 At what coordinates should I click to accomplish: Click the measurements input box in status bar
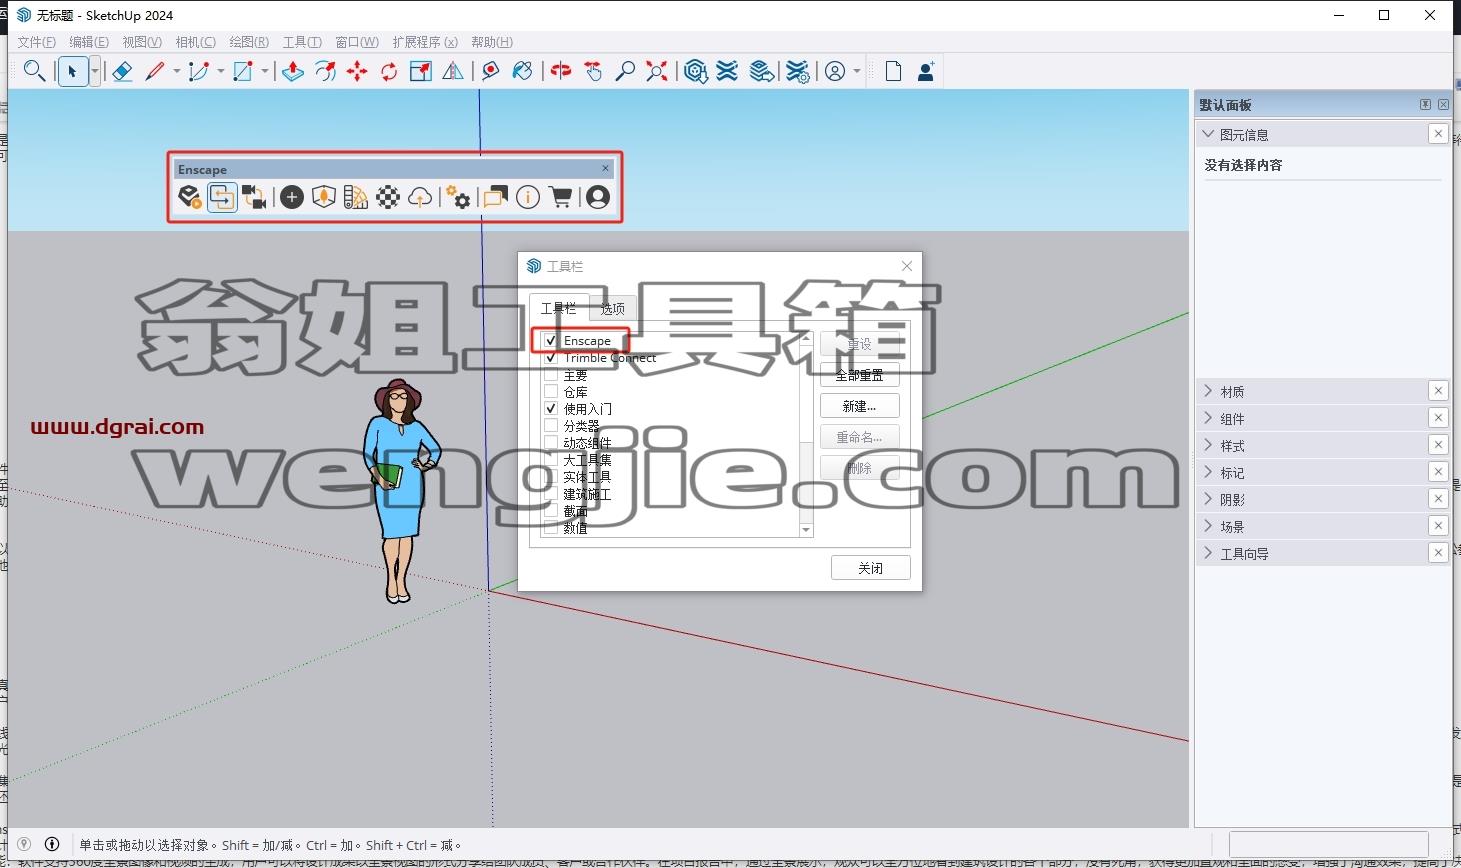pos(1328,844)
